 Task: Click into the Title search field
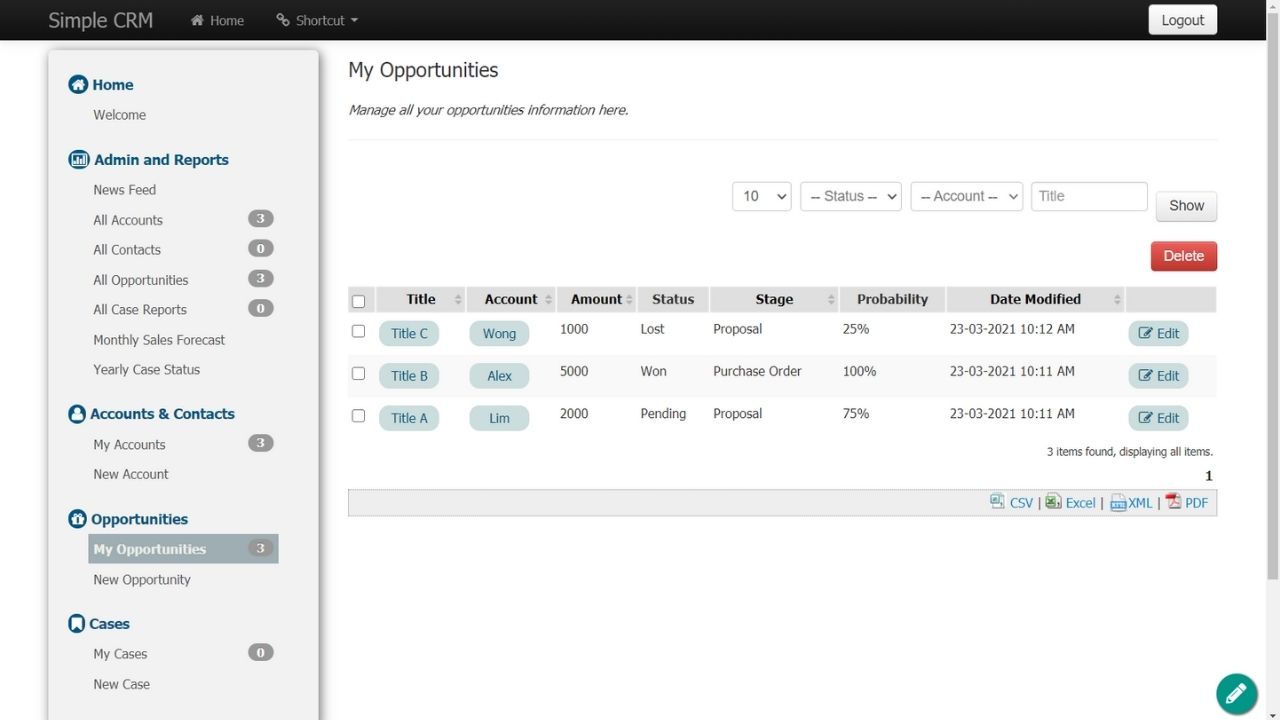pyautogui.click(x=1088, y=196)
